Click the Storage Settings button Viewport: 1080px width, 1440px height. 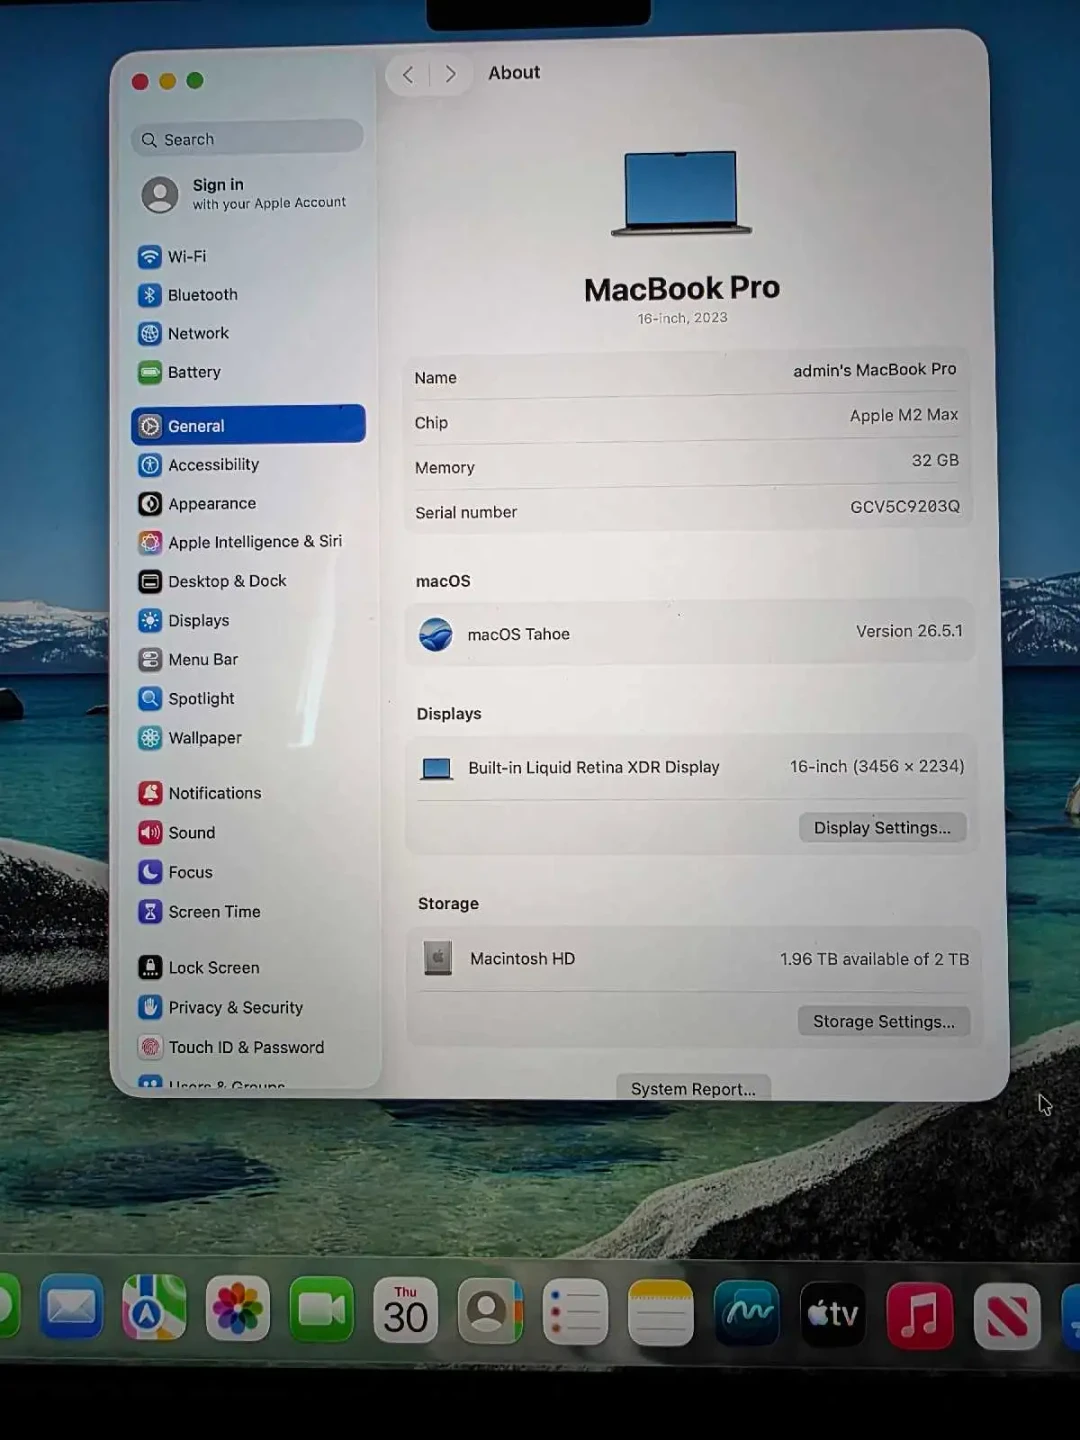tap(884, 1022)
